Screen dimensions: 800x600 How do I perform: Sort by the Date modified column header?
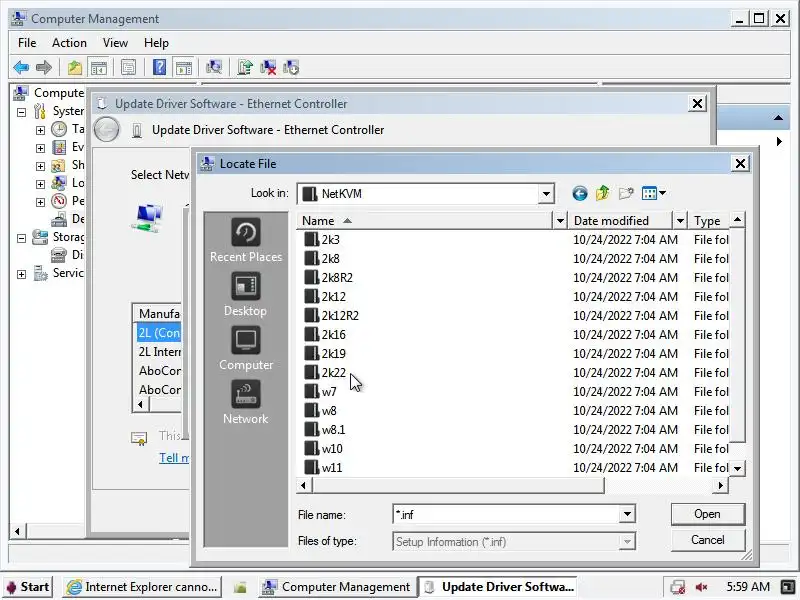[621, 221]
